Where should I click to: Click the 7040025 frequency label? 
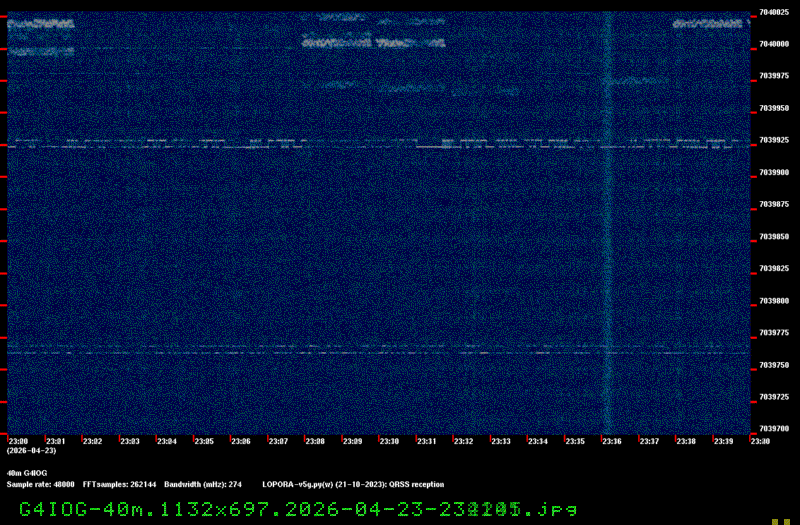point(773,12)
